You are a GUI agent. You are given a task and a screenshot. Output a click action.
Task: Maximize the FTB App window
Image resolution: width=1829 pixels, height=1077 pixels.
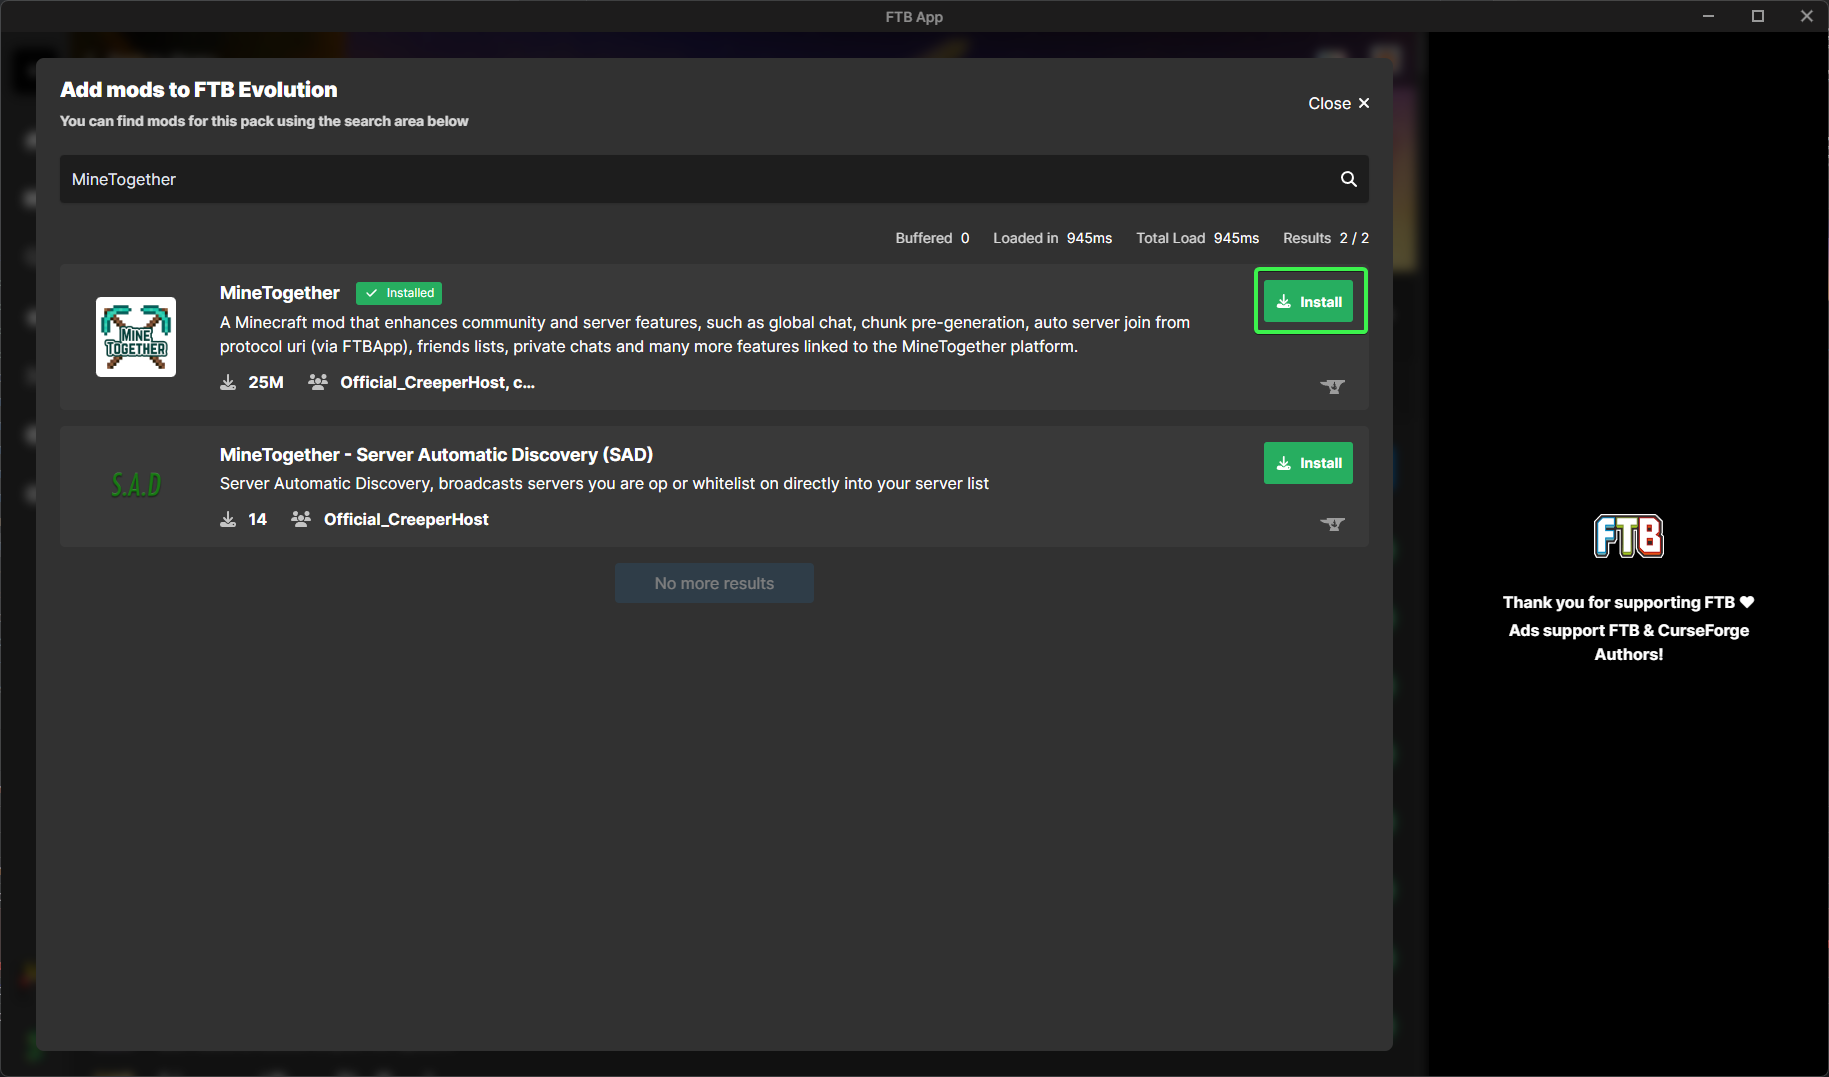pos(1758,16)
